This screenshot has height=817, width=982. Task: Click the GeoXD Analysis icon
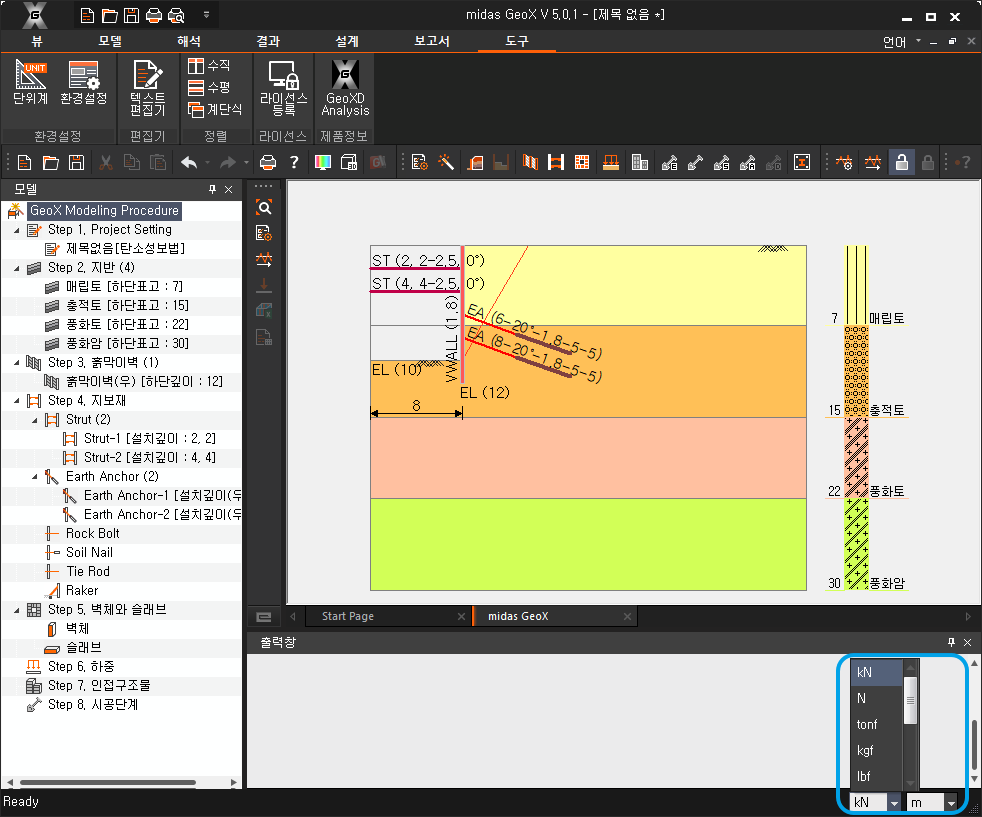point(345,87)
